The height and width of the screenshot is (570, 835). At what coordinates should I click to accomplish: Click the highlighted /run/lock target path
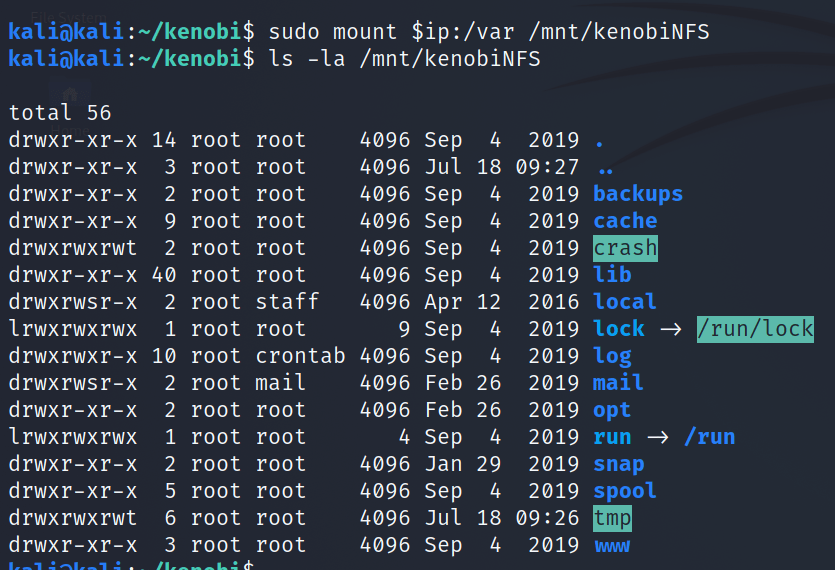[x=755, y=329]
